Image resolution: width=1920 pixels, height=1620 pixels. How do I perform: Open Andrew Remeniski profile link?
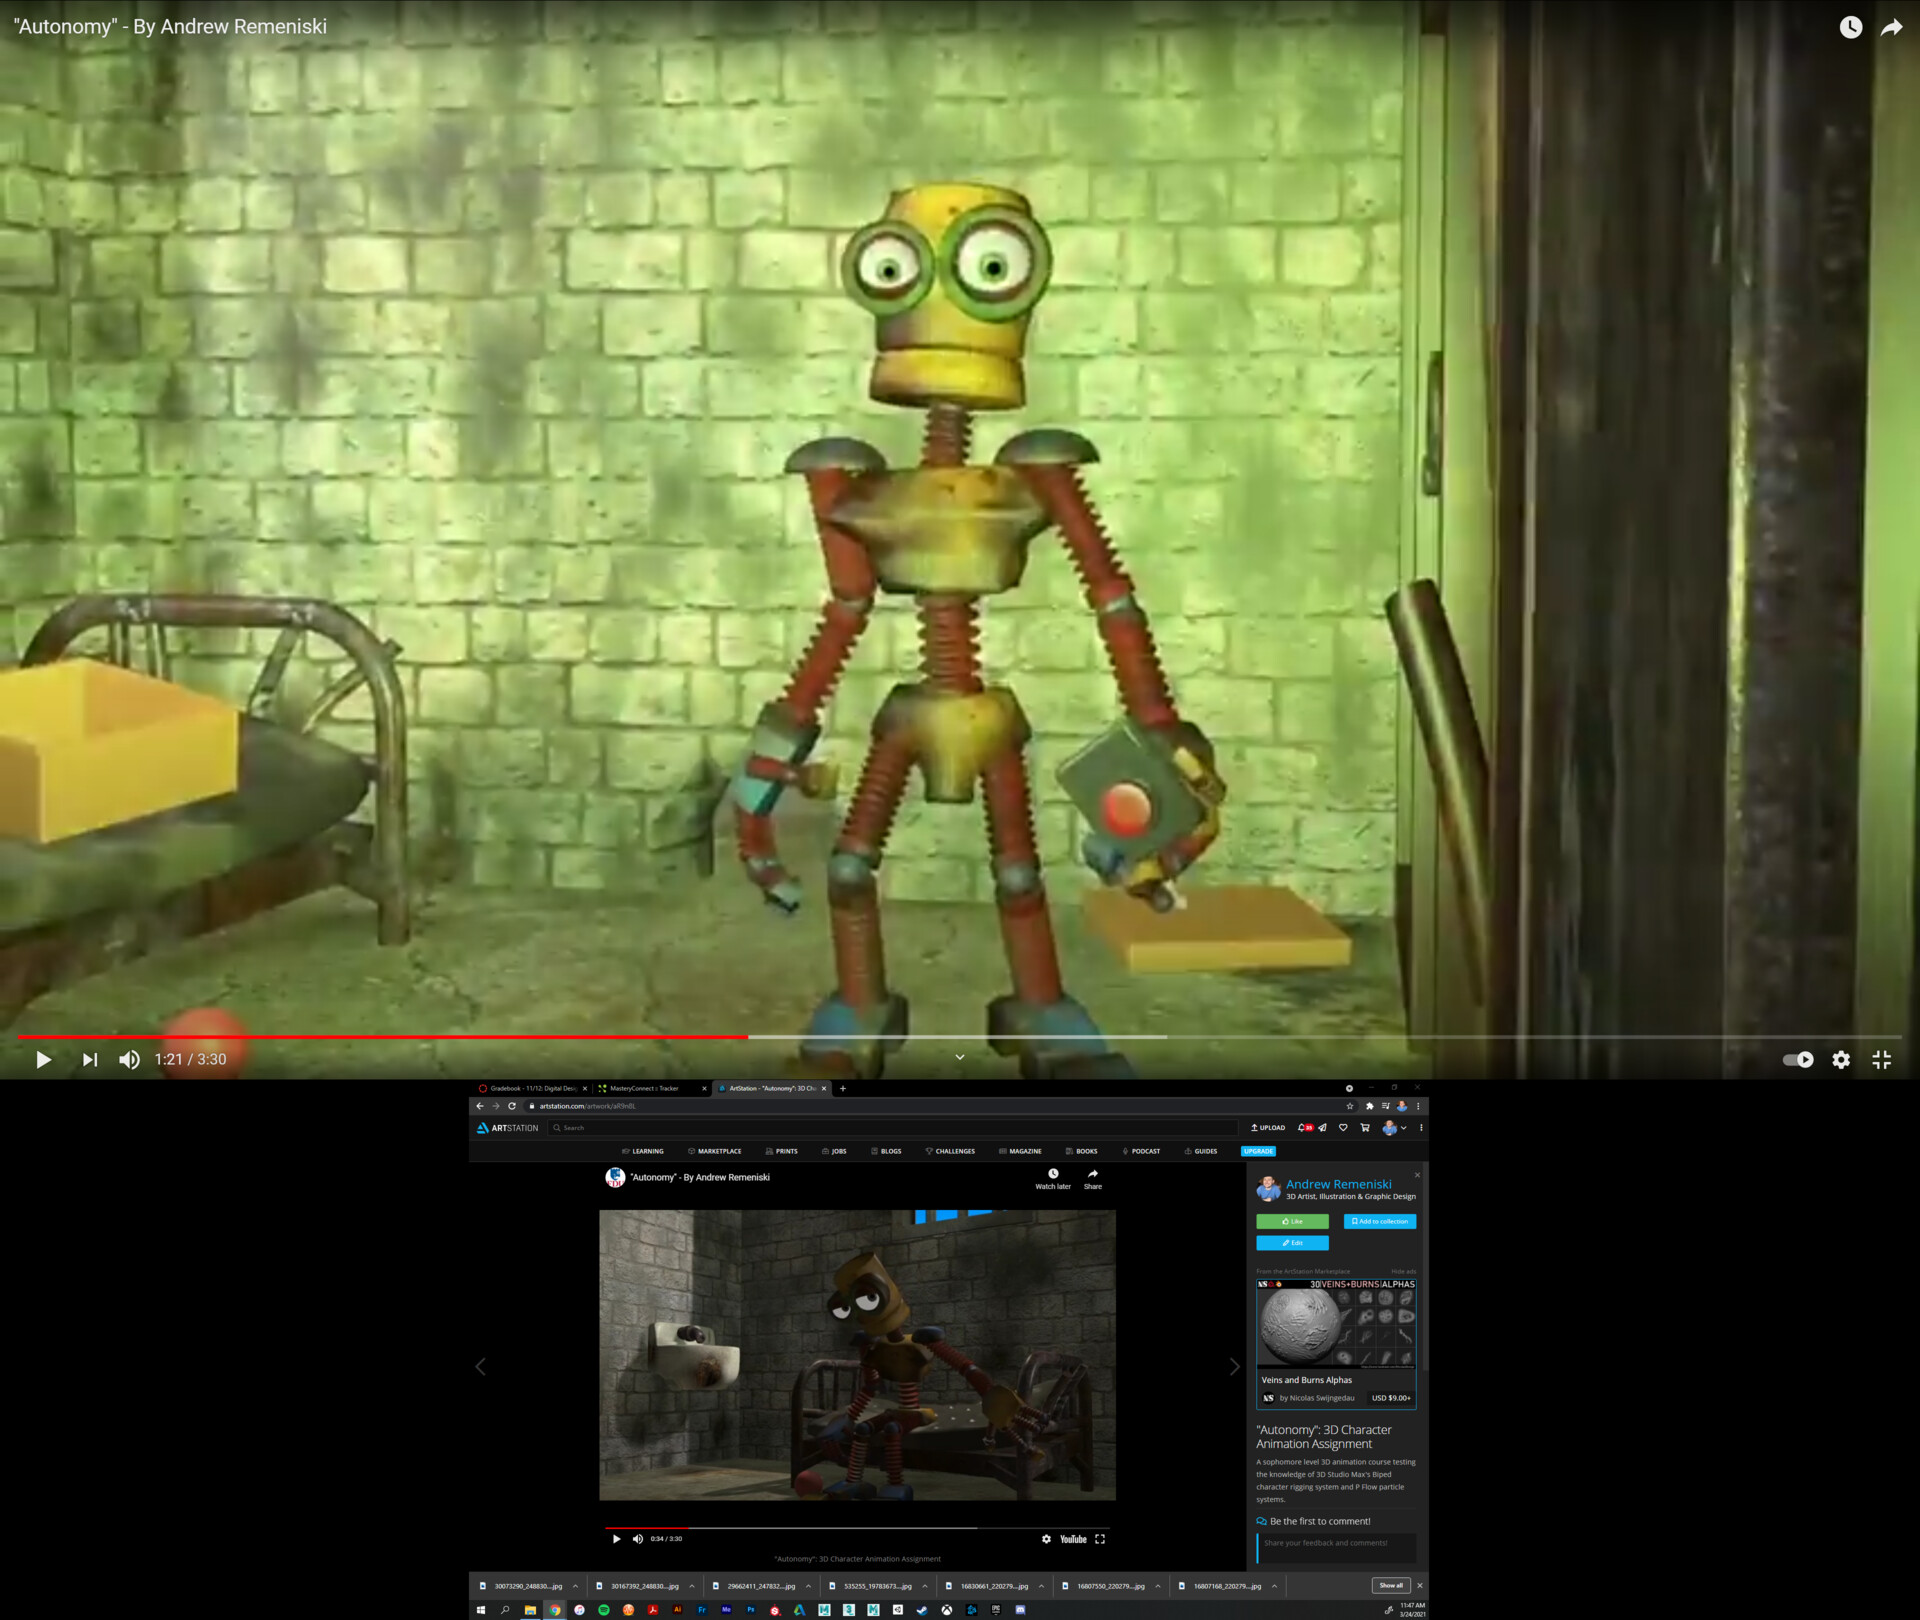[1338, 1184]
